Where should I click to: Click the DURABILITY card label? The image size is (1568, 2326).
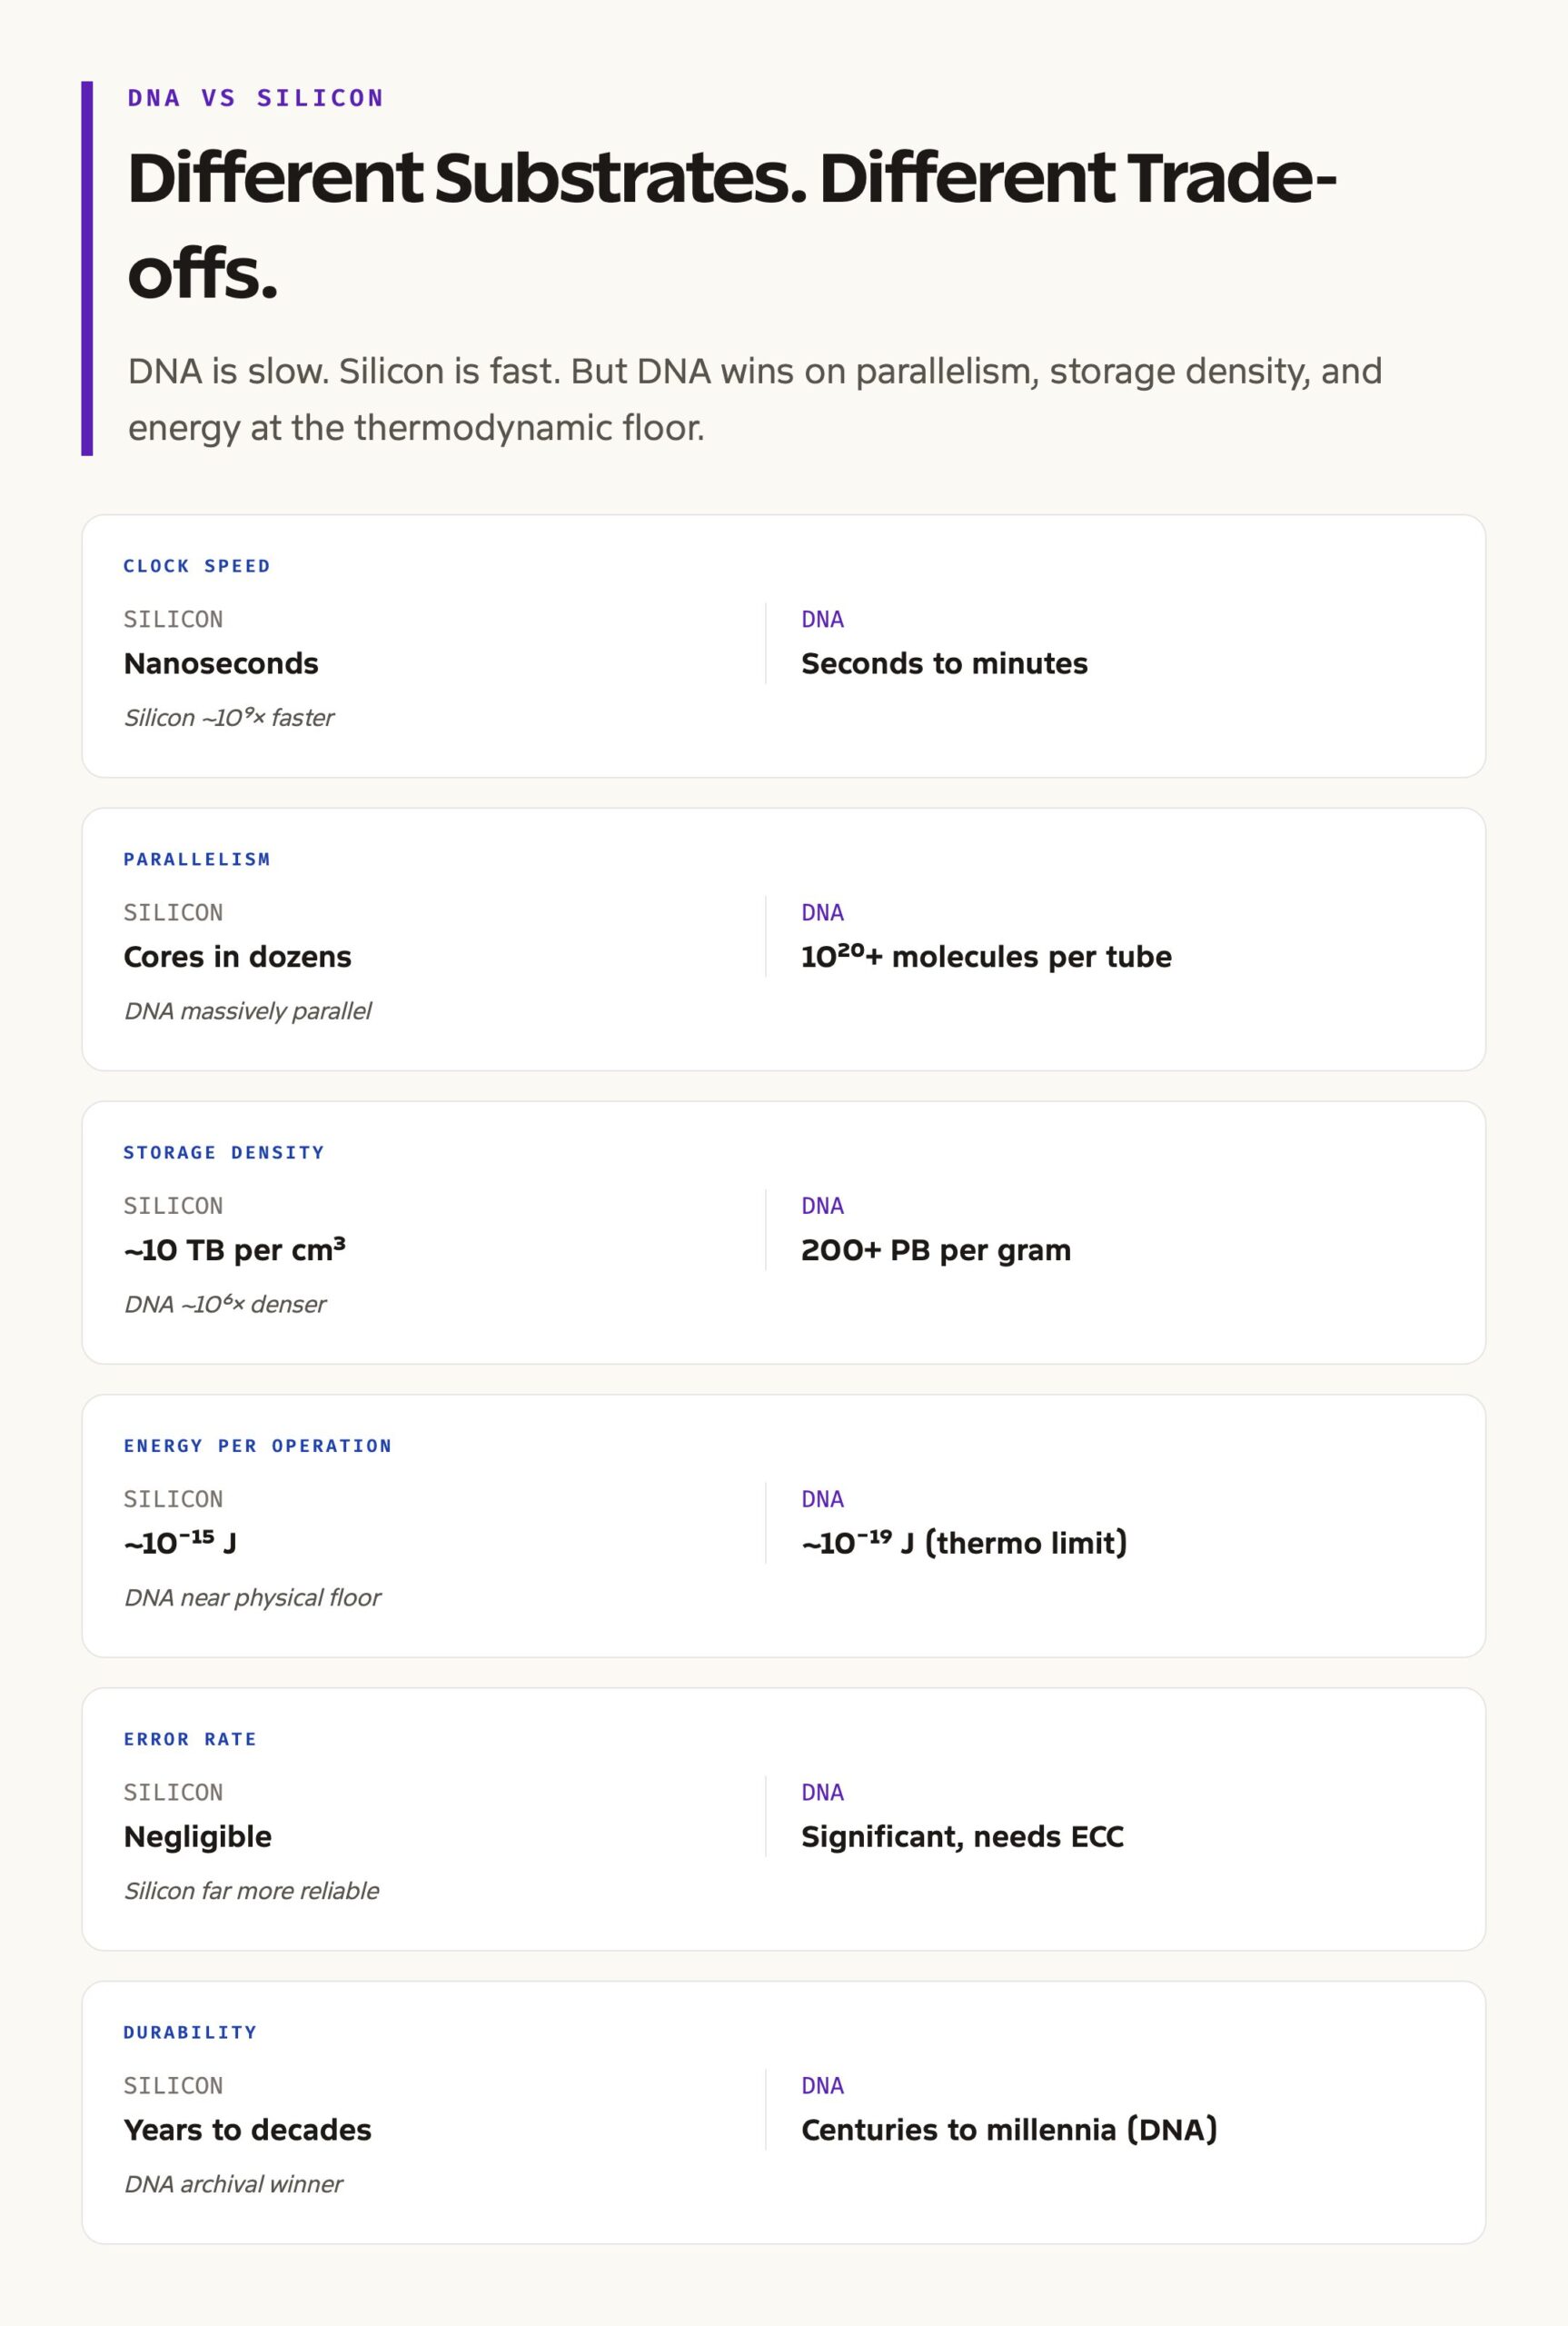pos(190,2032)
